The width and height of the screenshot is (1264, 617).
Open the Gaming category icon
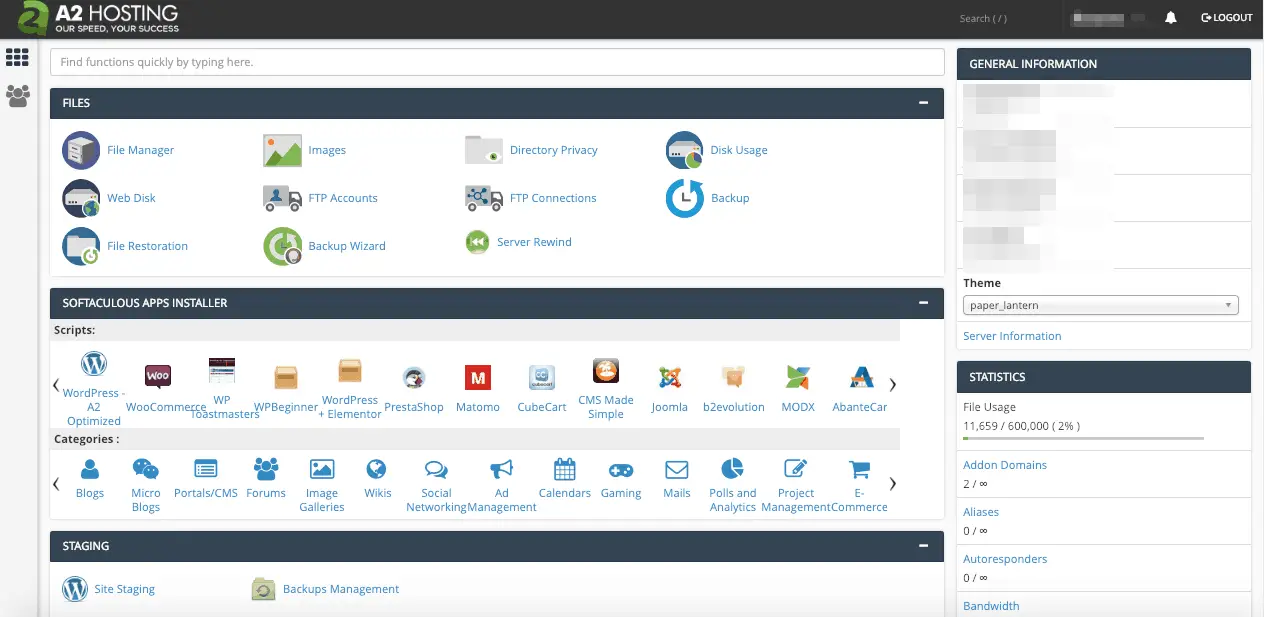[621, 469]
